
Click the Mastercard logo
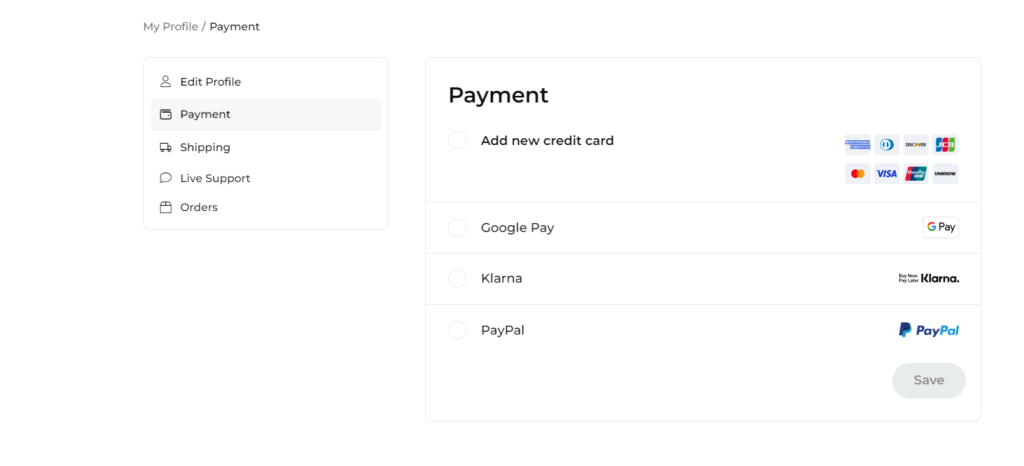(857, 174)
